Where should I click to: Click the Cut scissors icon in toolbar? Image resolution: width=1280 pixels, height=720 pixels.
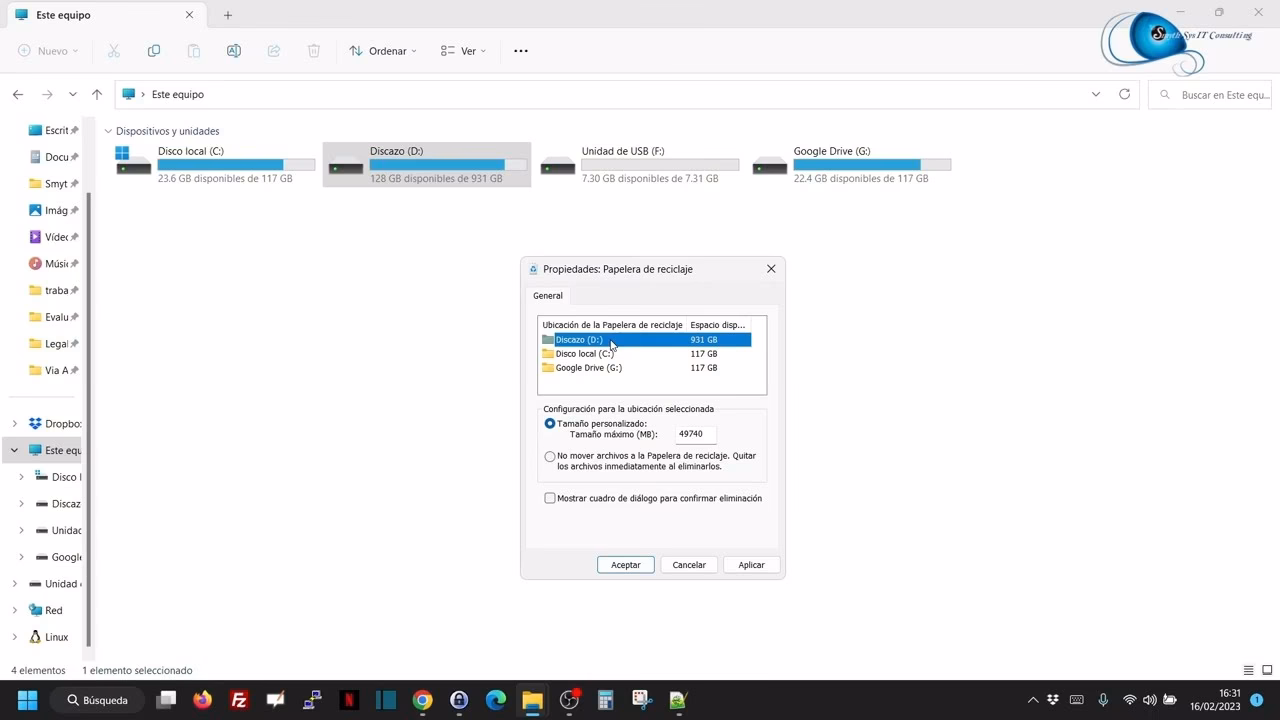113,51
